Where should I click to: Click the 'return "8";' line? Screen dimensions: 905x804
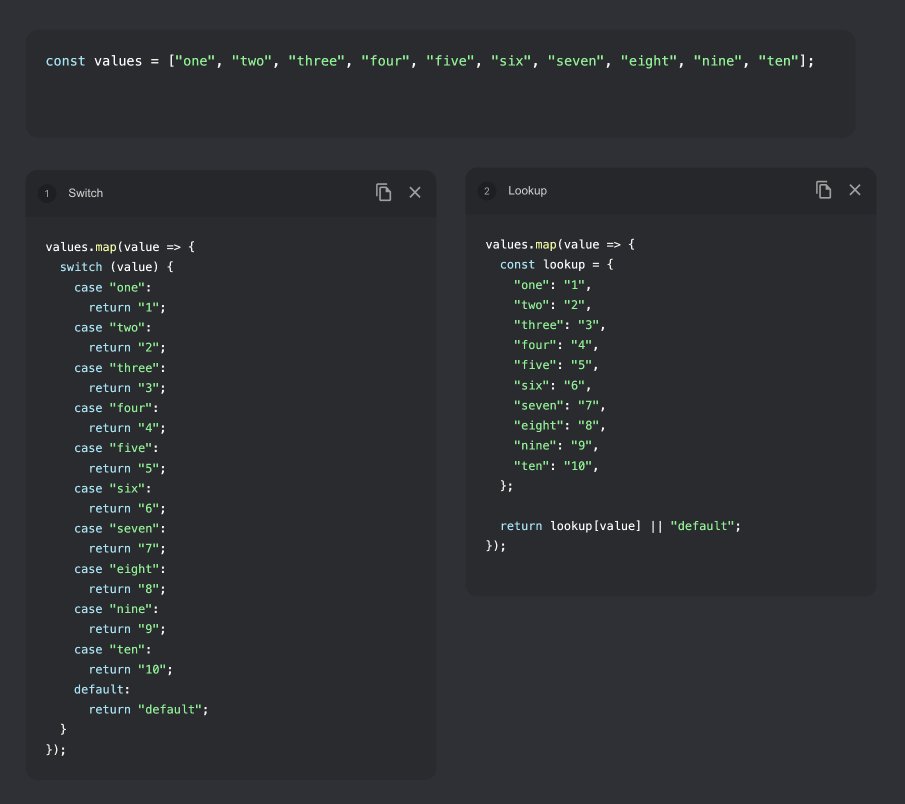[127, 589]
